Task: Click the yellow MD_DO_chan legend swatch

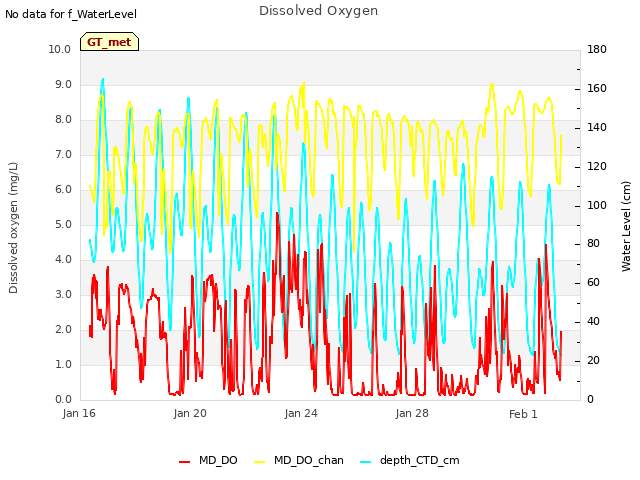Action: [x=260, y=462]
